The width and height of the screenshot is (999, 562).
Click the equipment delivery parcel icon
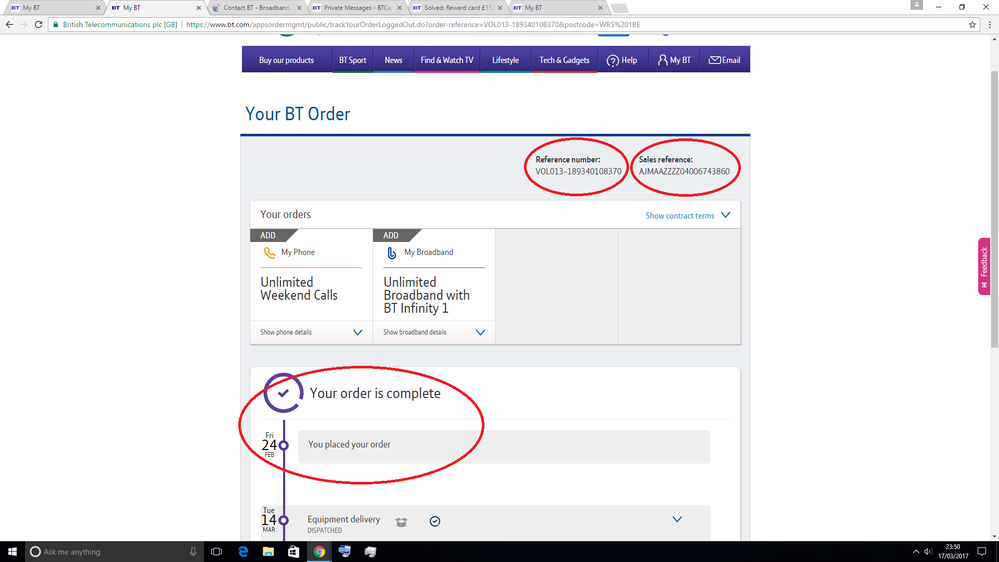(401, 522)
